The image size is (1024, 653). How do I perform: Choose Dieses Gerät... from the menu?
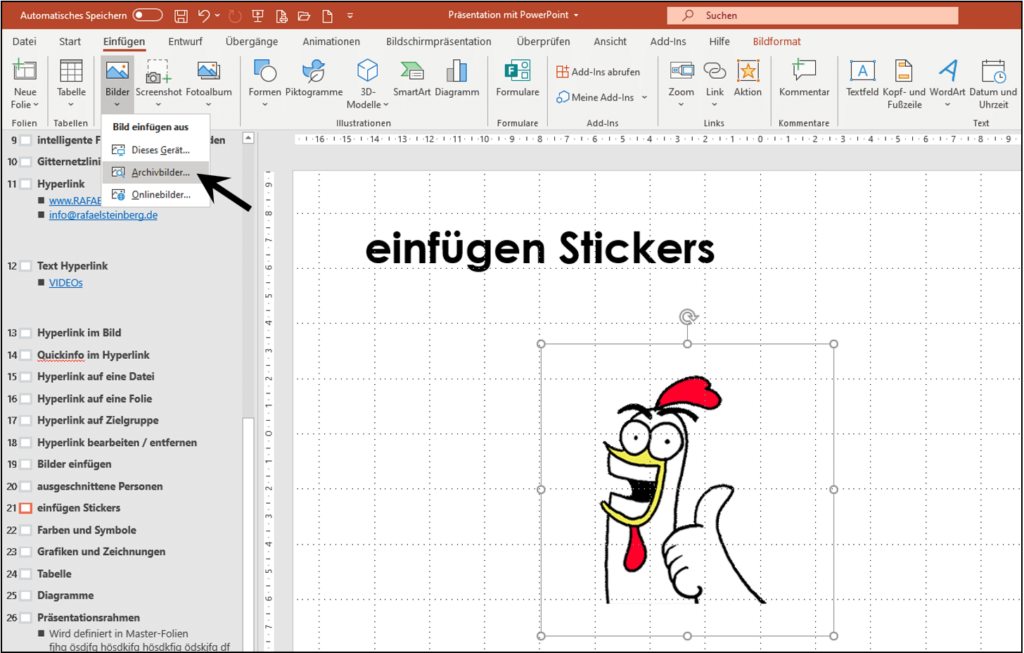click(x=155, y=150)
